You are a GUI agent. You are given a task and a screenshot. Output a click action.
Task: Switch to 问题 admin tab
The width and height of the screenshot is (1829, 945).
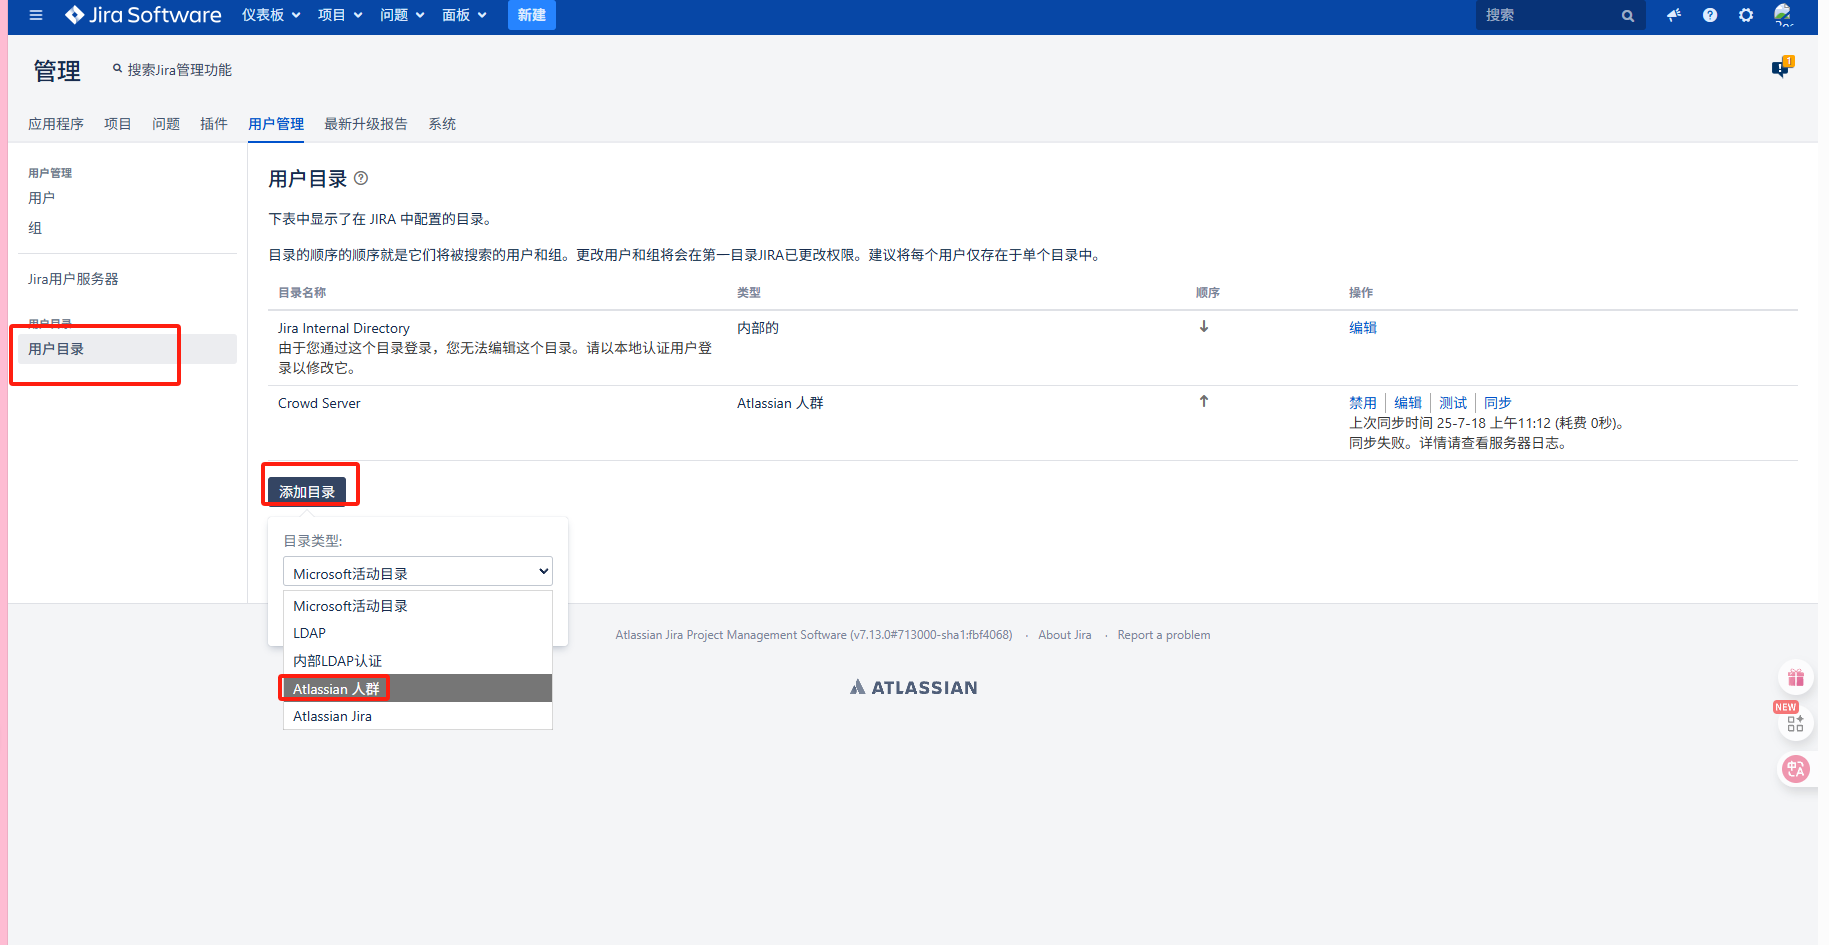point(166,124)
